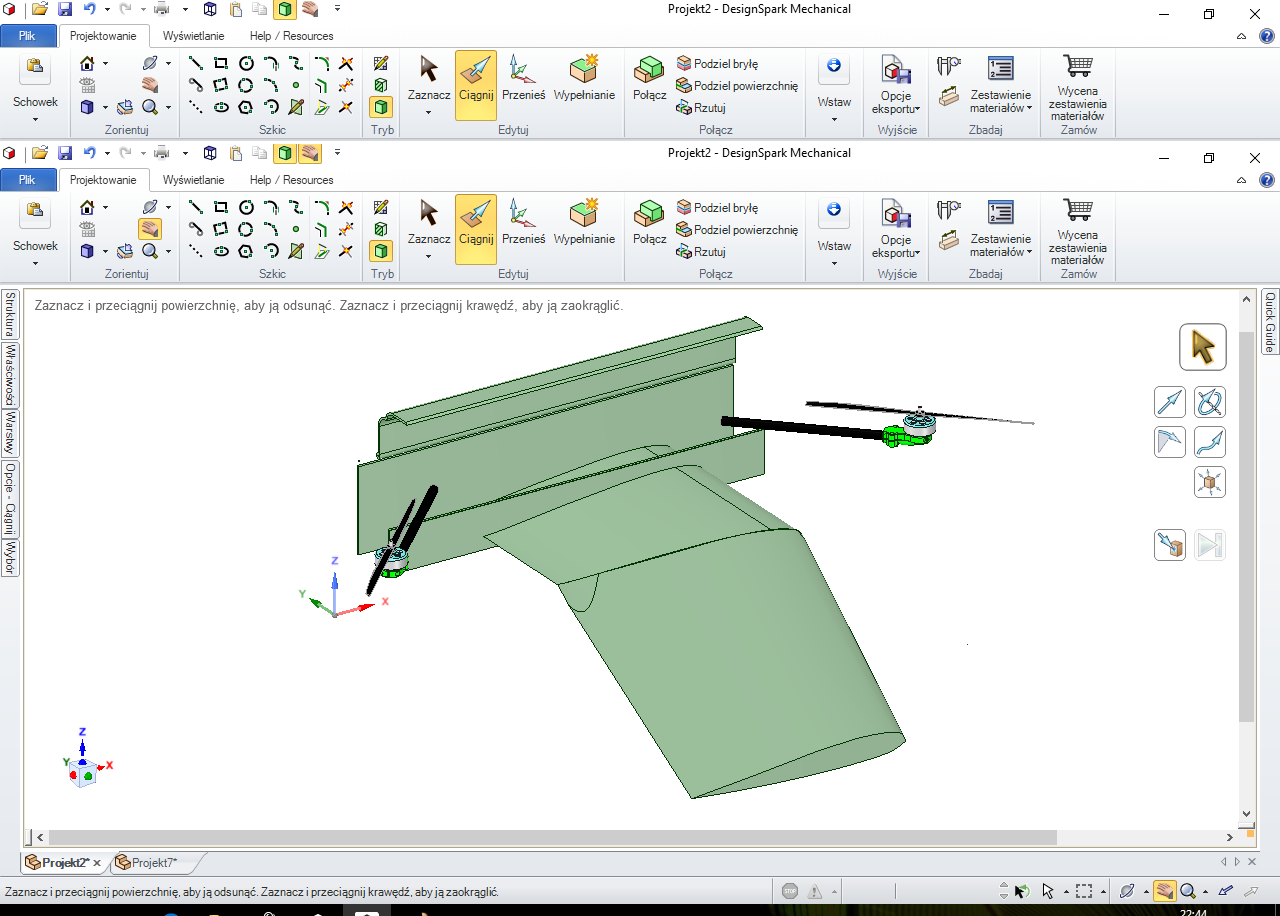Viewport: 1280px width, 916px height.
Task: Show the Warstwy side panel
Action: coord(10,432)
